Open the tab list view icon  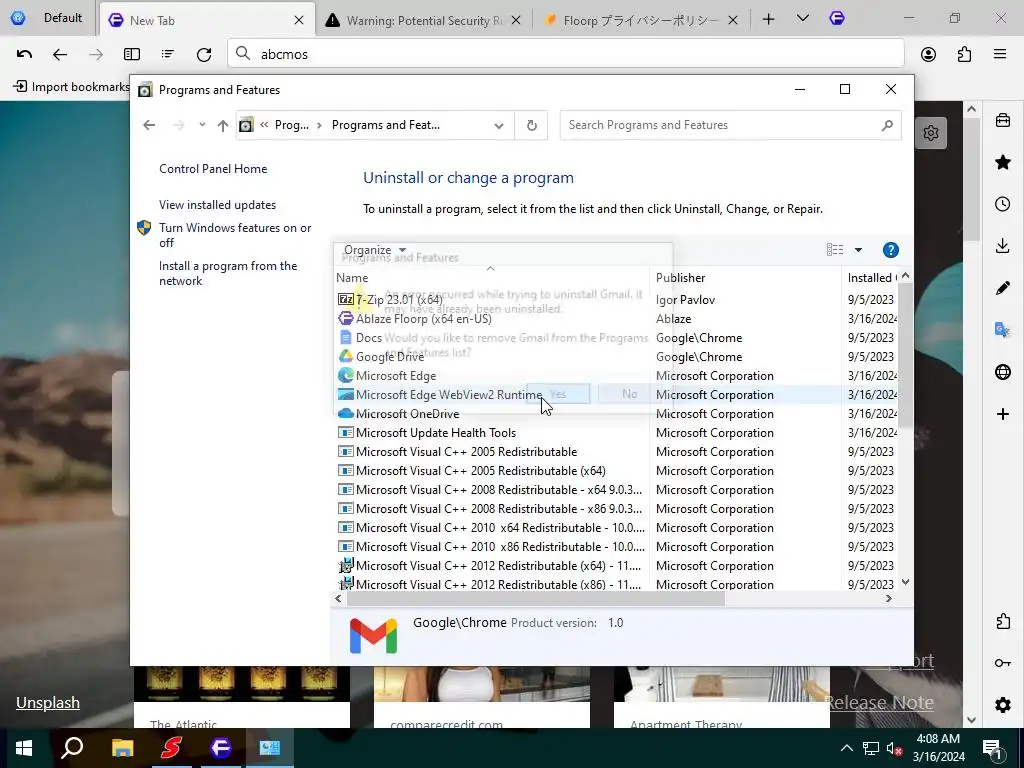click(x=168, y=54)
